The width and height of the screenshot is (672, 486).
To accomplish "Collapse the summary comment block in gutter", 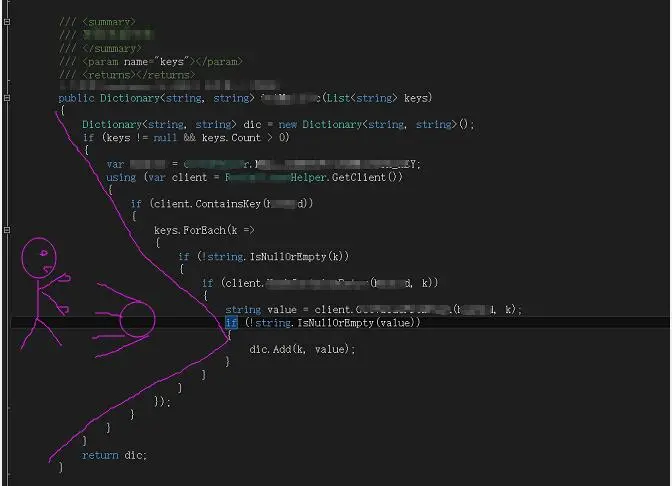I will coord(7,21).
